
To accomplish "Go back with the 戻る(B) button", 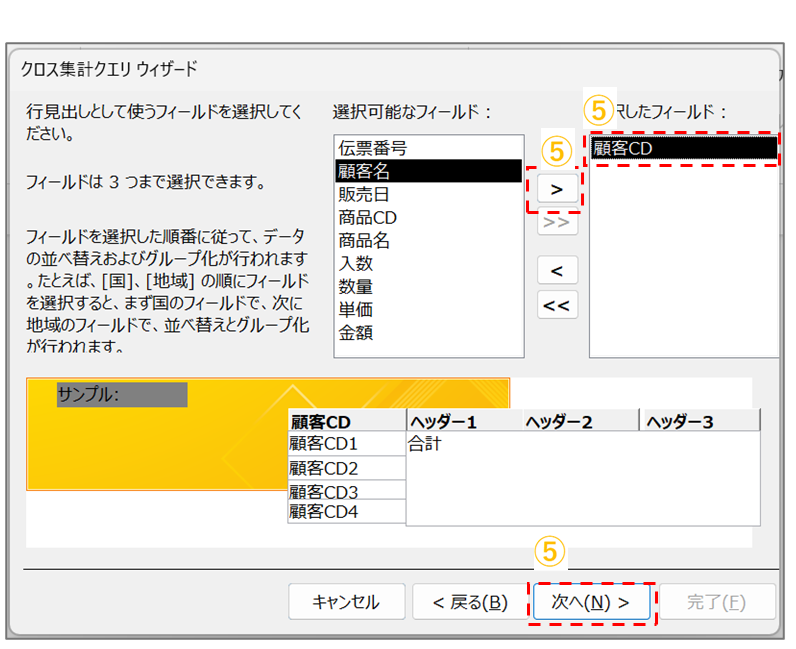I will pyautogui.click(x=470, y=602).
